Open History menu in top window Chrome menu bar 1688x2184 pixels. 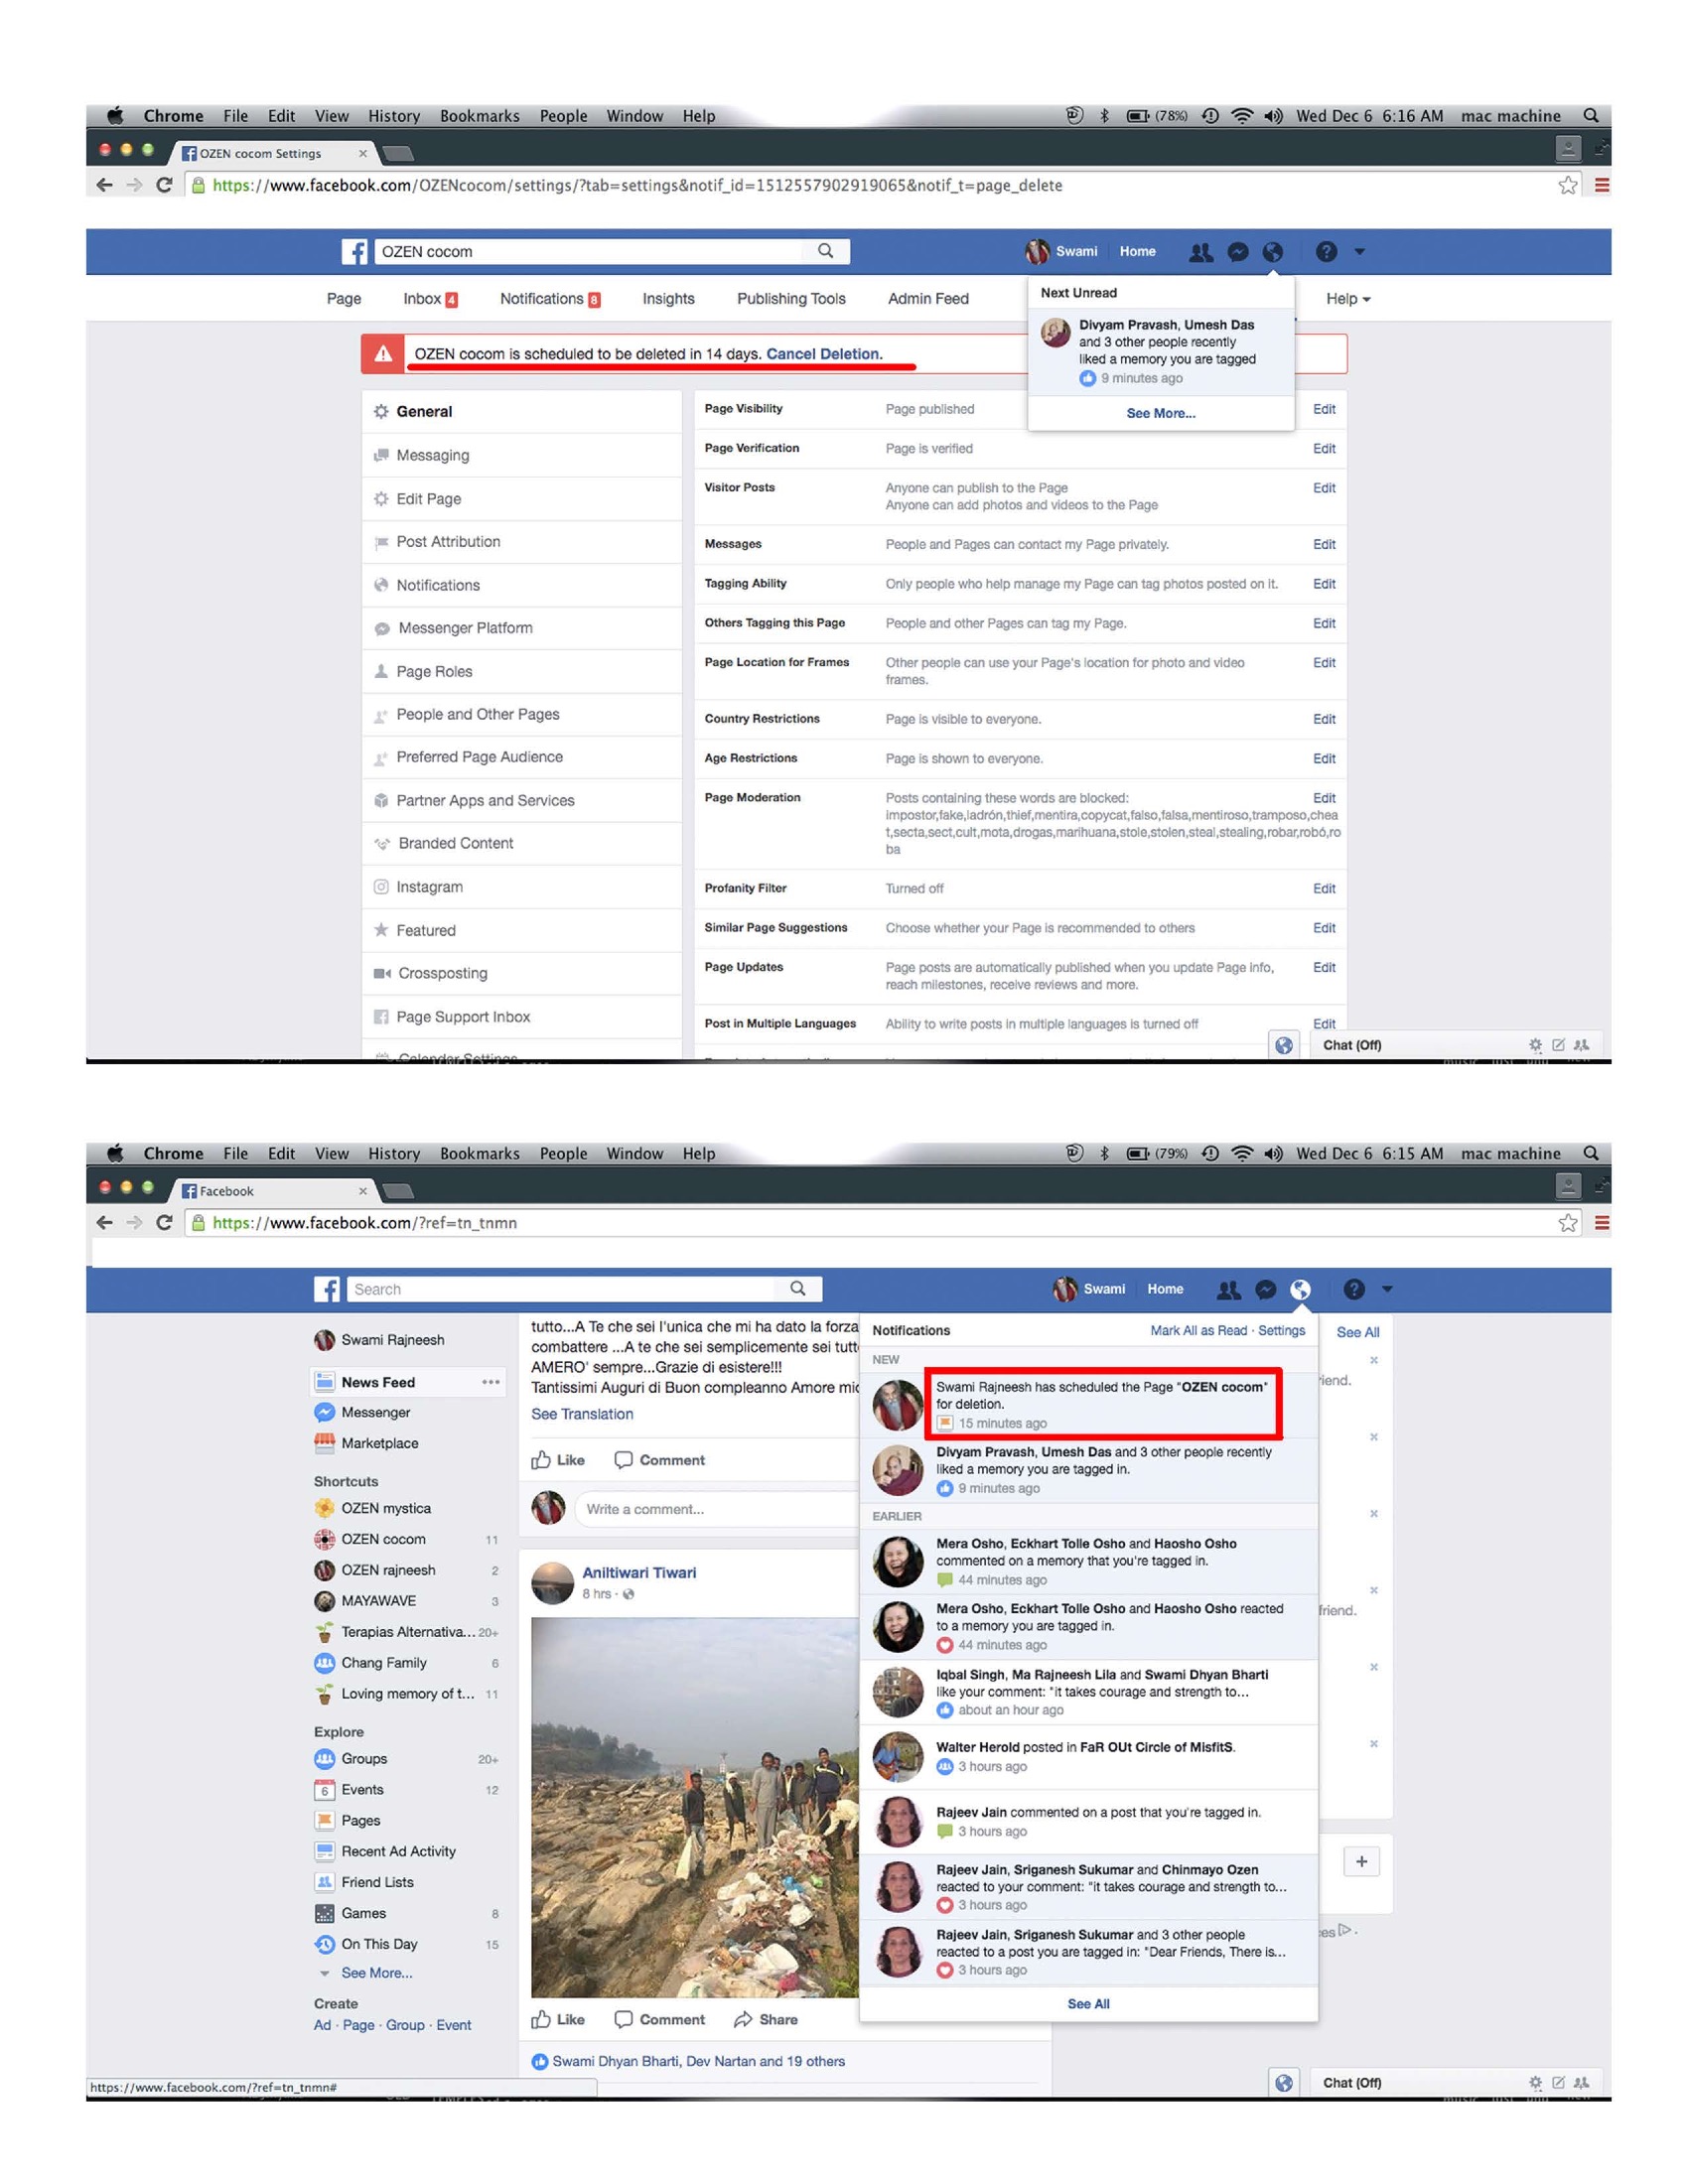pyautogui.click(x=394, y=116)
